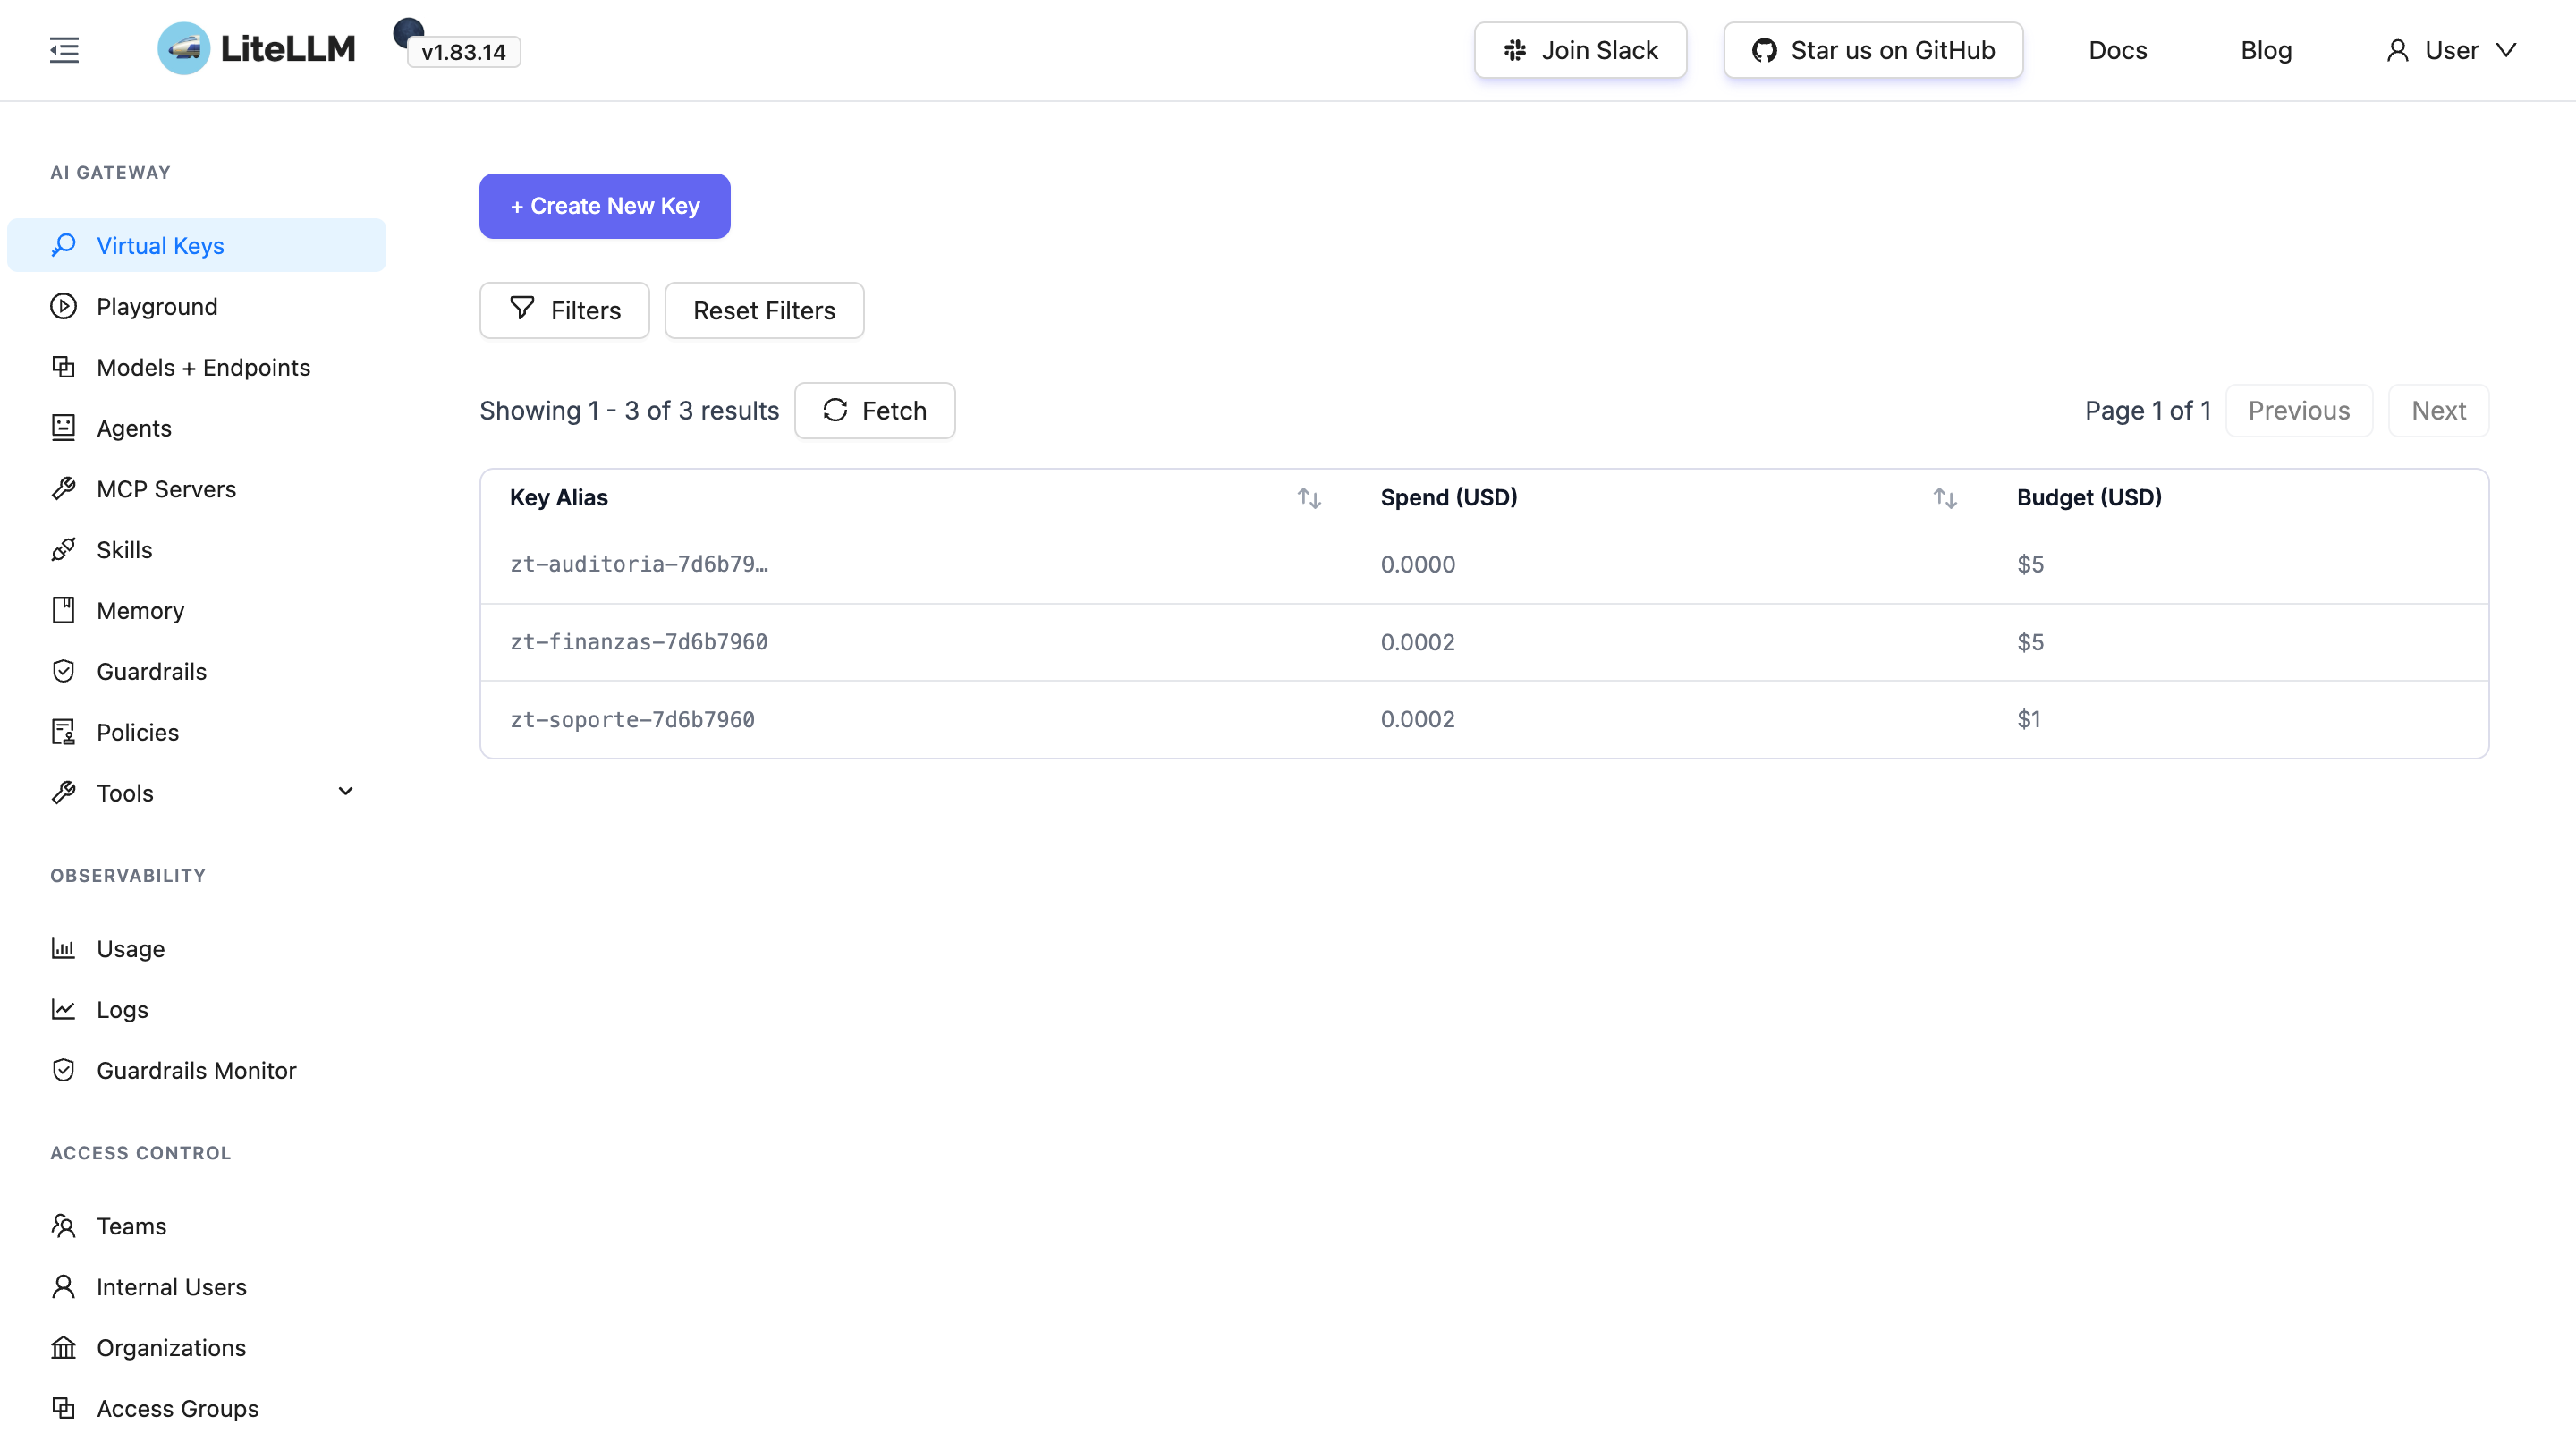Click Star us on GitHub
The image size is (2576, 1442).
(x=1874, y=50)
